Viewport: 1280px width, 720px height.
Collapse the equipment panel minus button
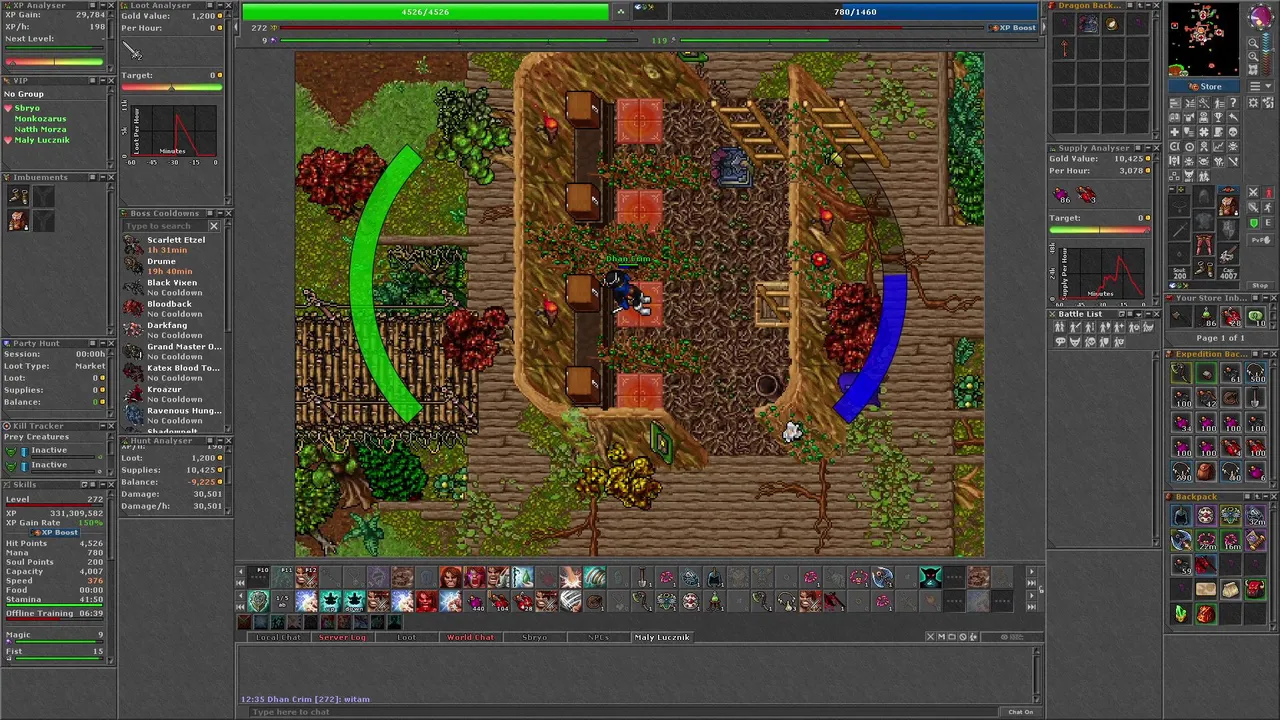1172,189
